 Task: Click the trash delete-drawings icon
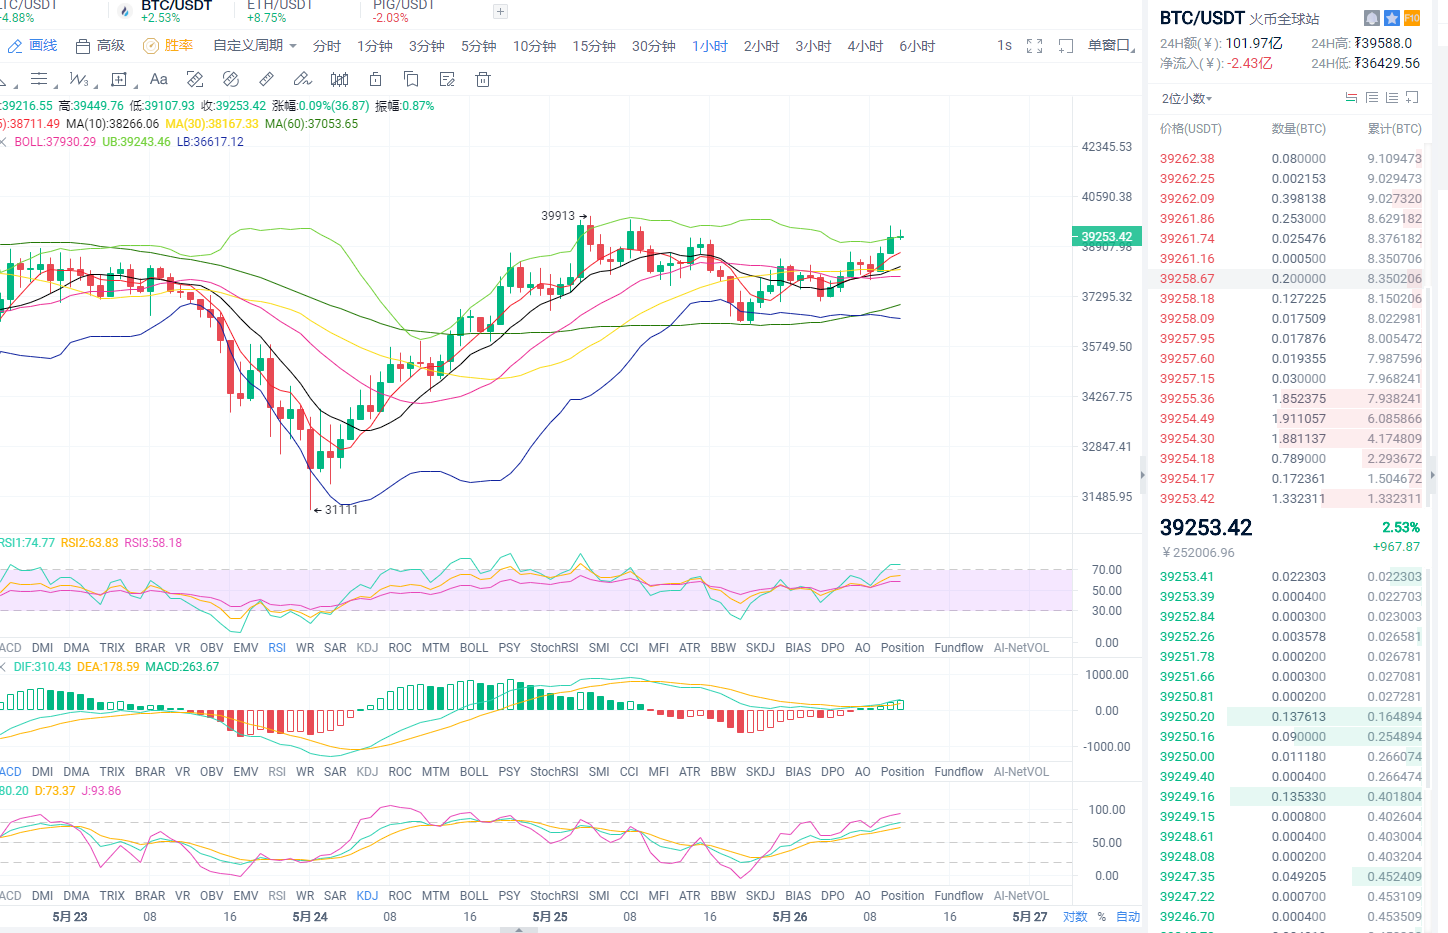click(x=483, y=79)
